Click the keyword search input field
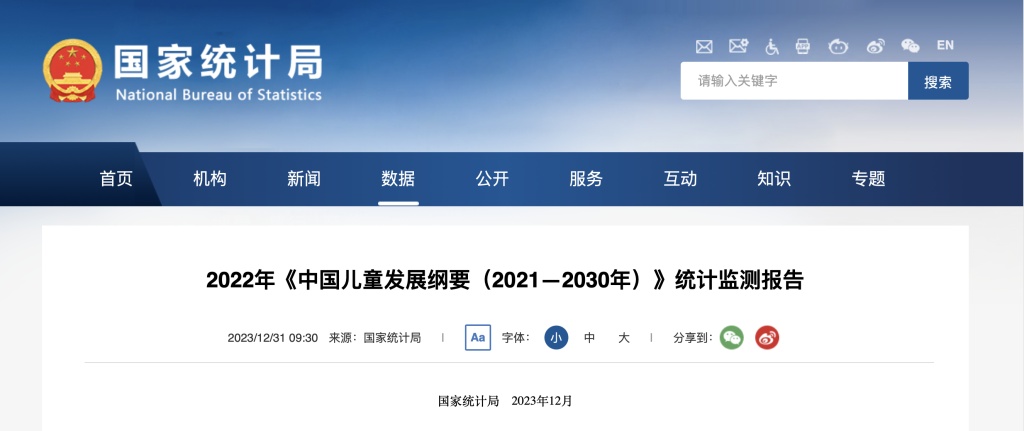1024x431 pixels. [x=794, y=81]
